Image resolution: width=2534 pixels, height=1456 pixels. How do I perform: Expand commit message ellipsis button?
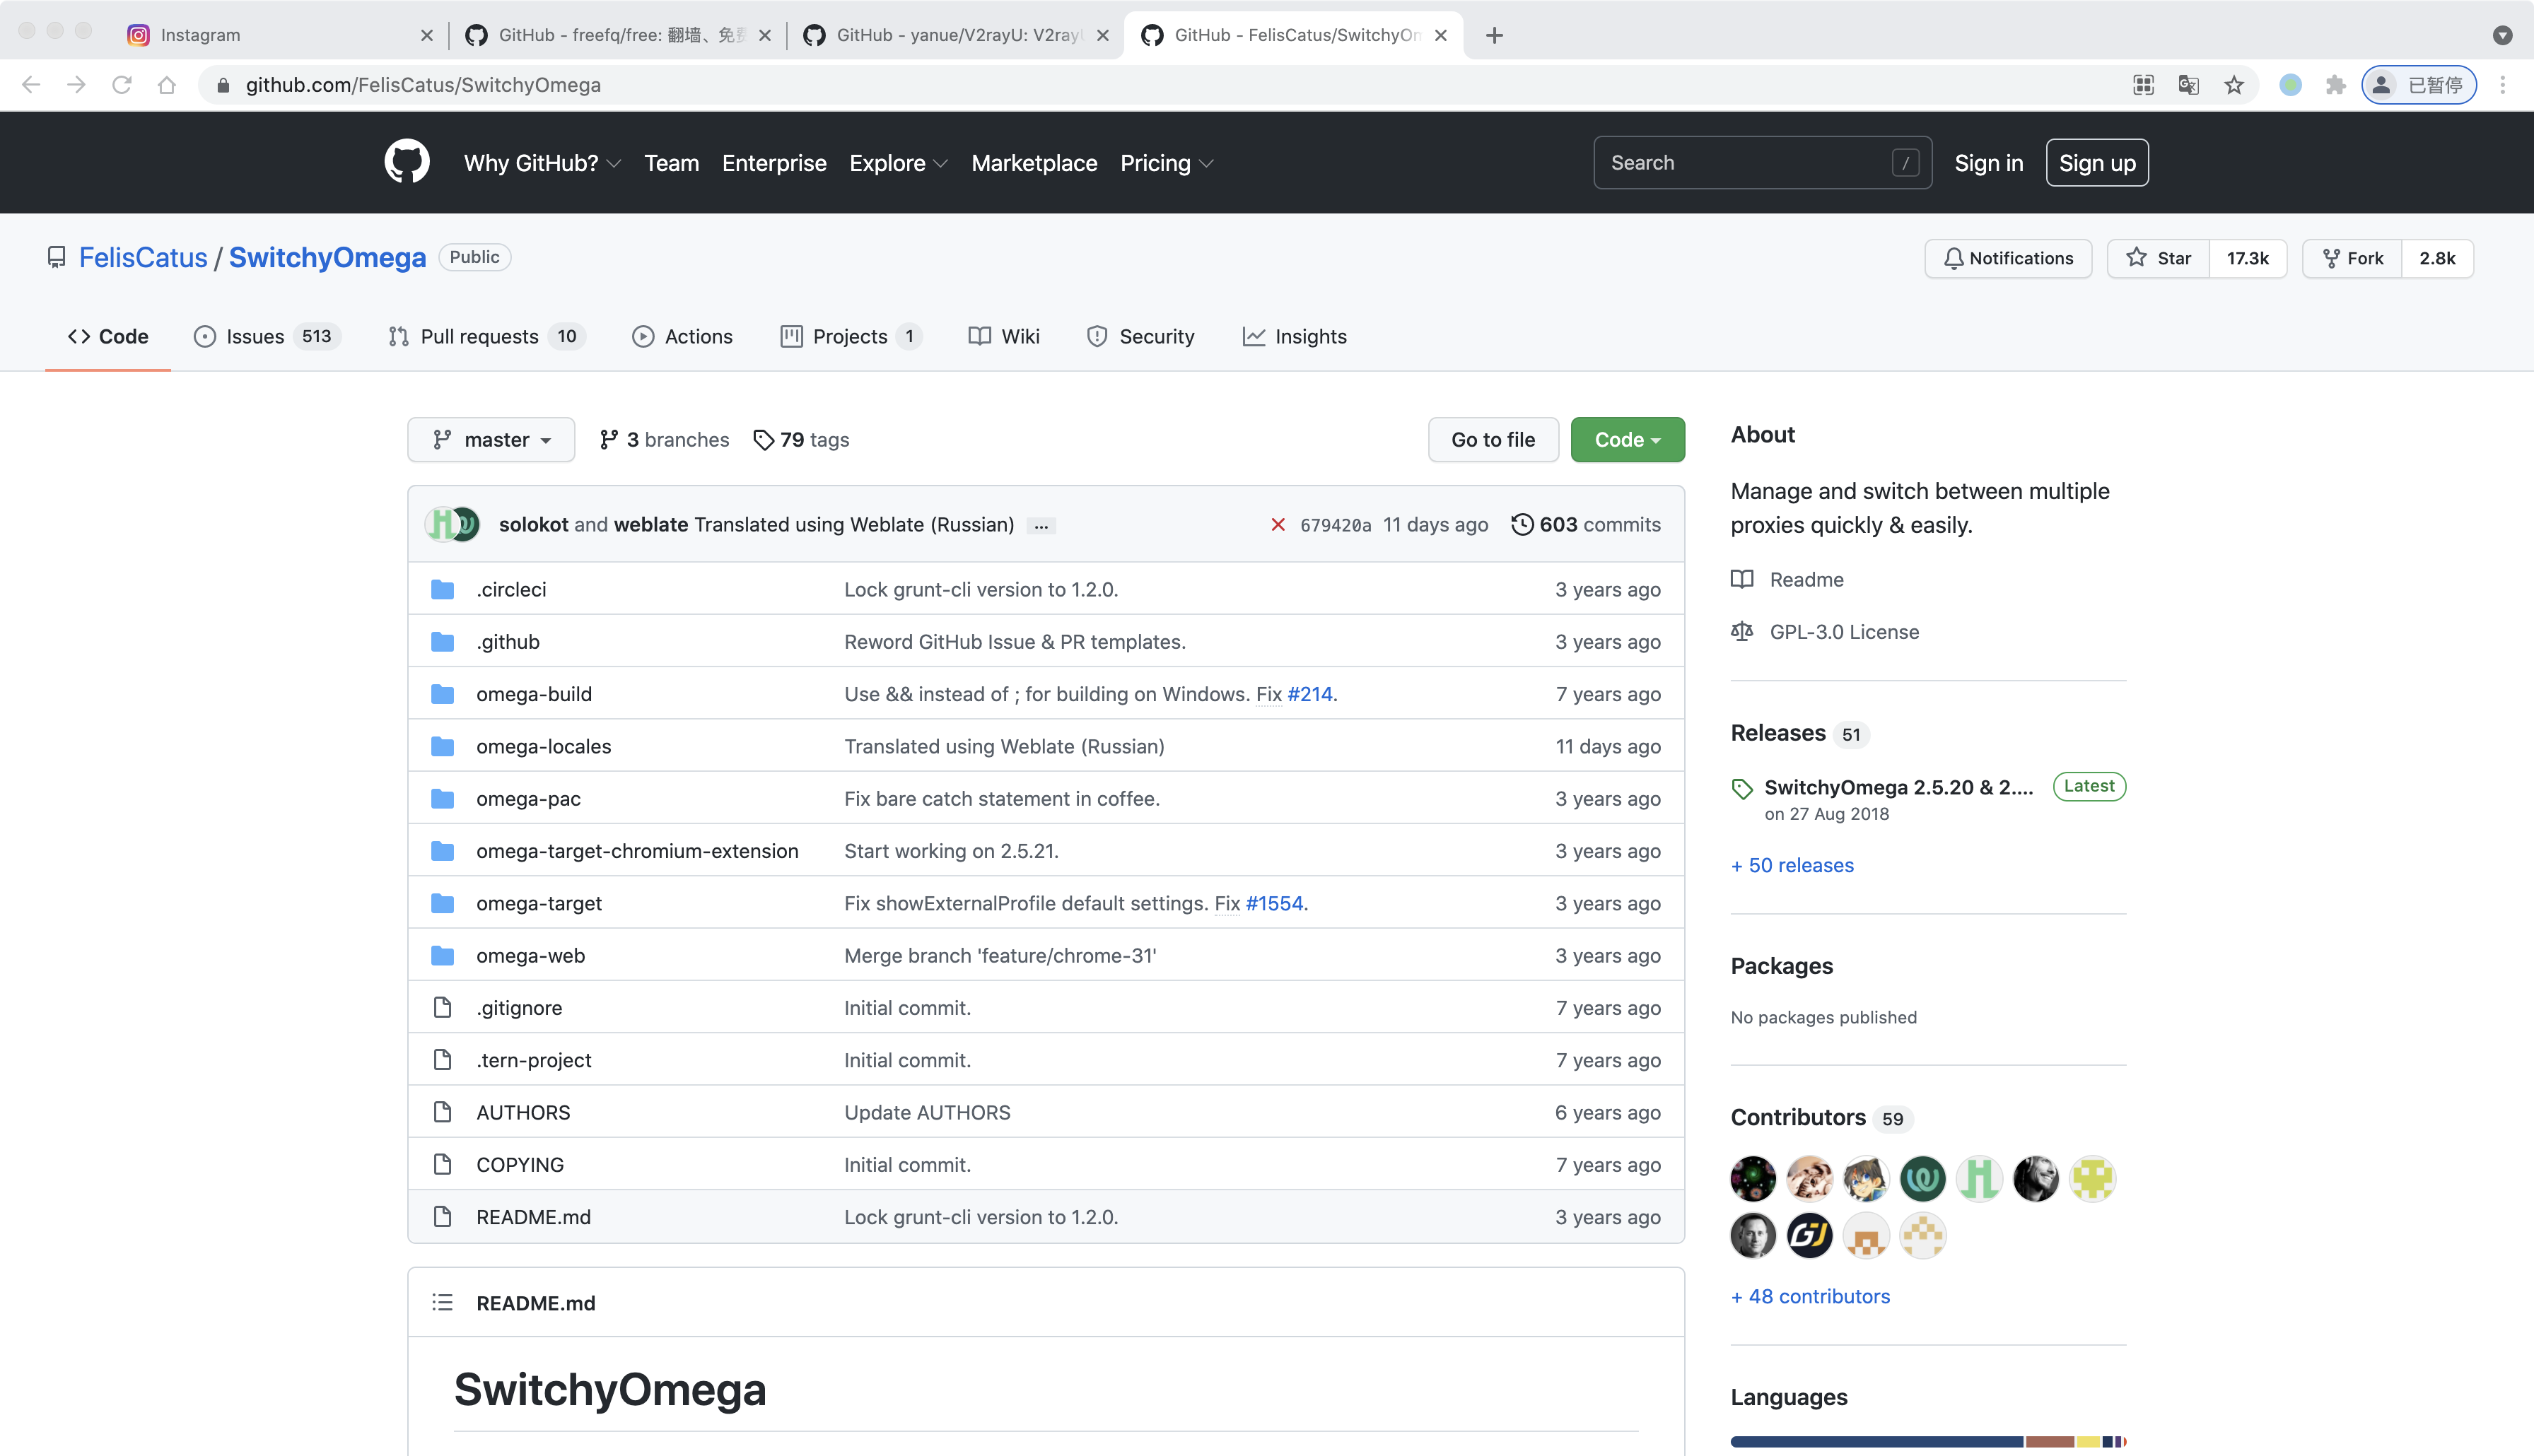click(x=1041, y=525)
